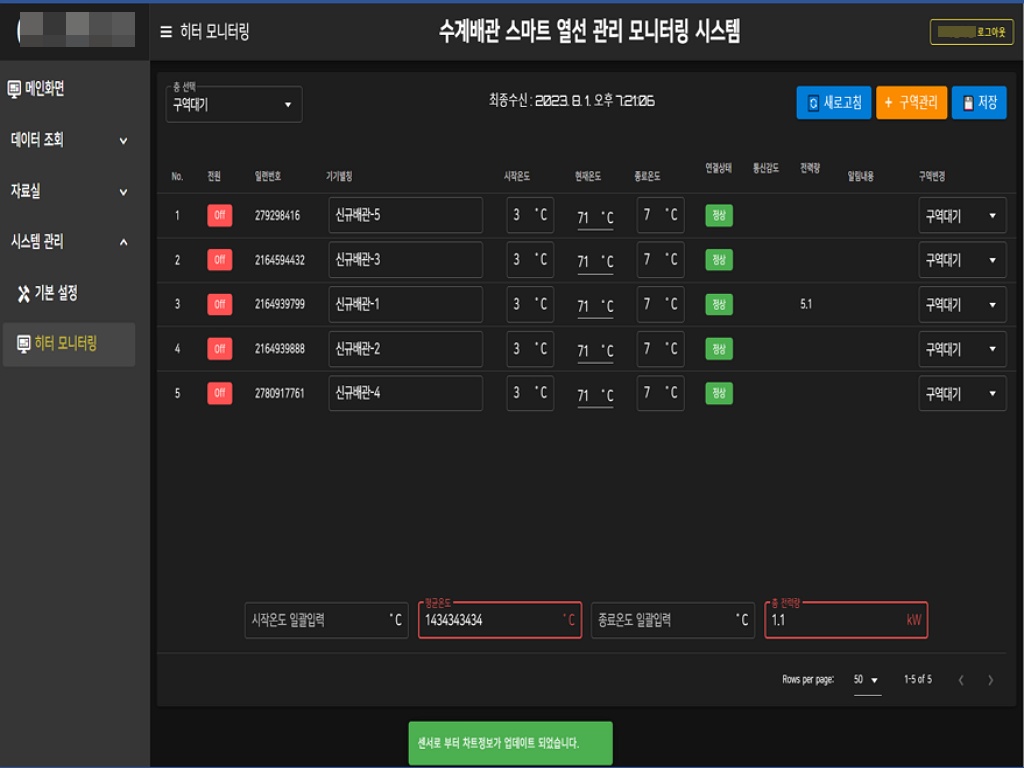Change Rows per page value 50
Screen dimensions: 1024x768
(867, 680)
